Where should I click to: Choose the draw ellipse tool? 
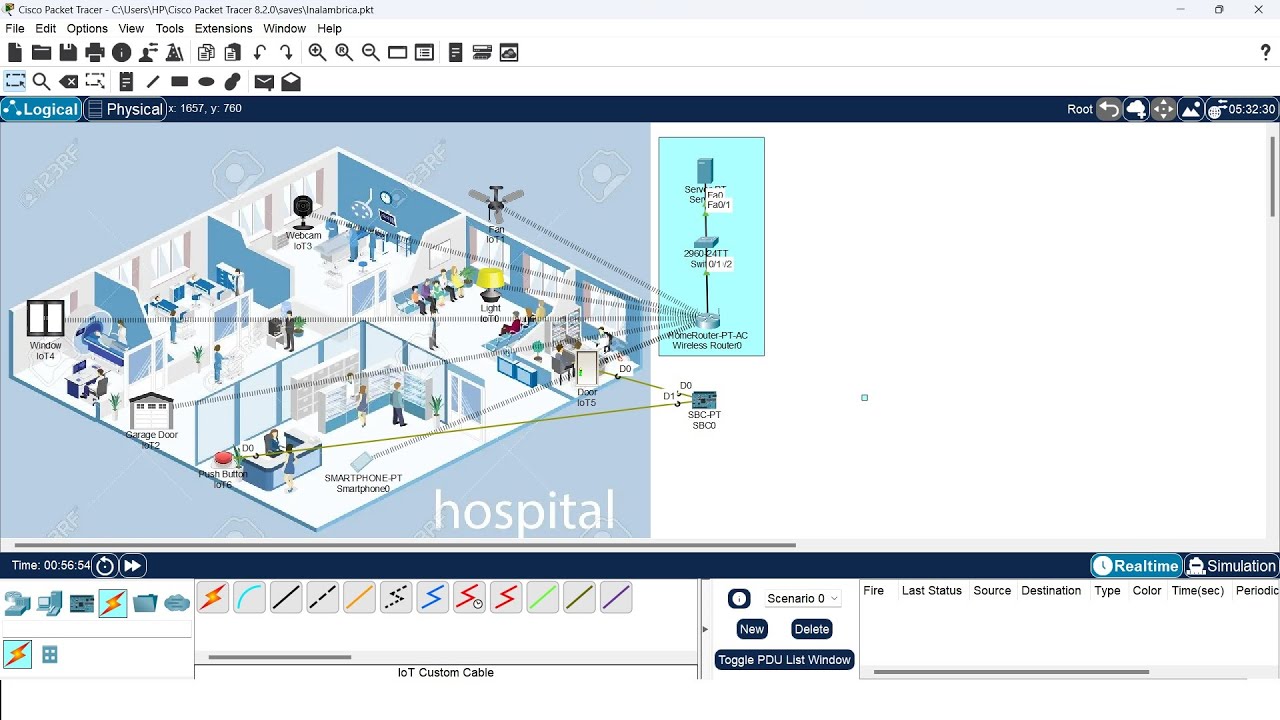coord(206,82)
